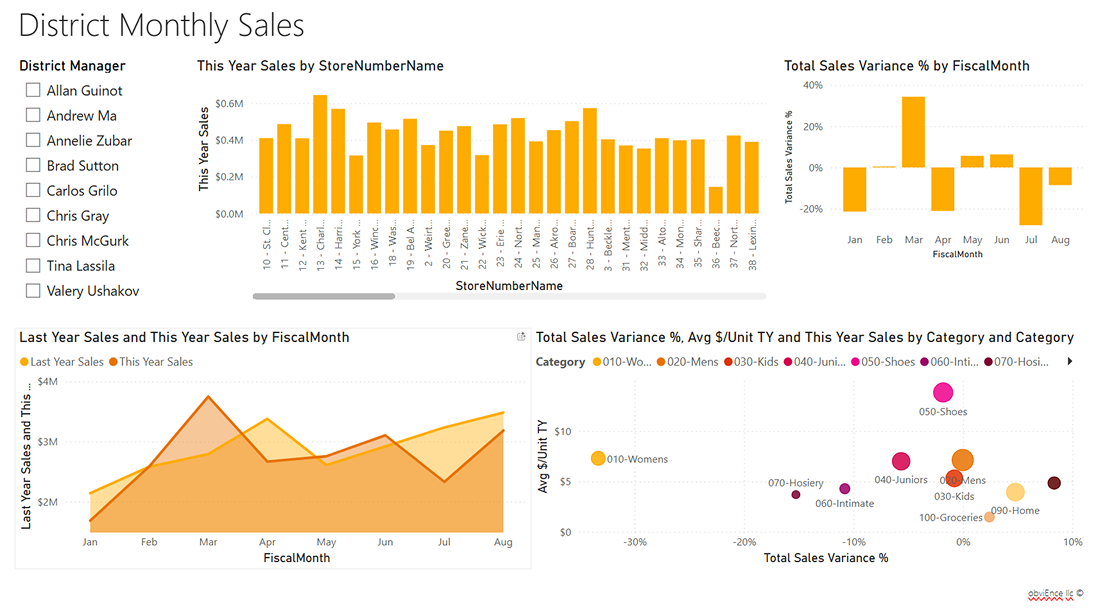
Task: Select Last Year Sales legend marker
Action: [25, 362]
